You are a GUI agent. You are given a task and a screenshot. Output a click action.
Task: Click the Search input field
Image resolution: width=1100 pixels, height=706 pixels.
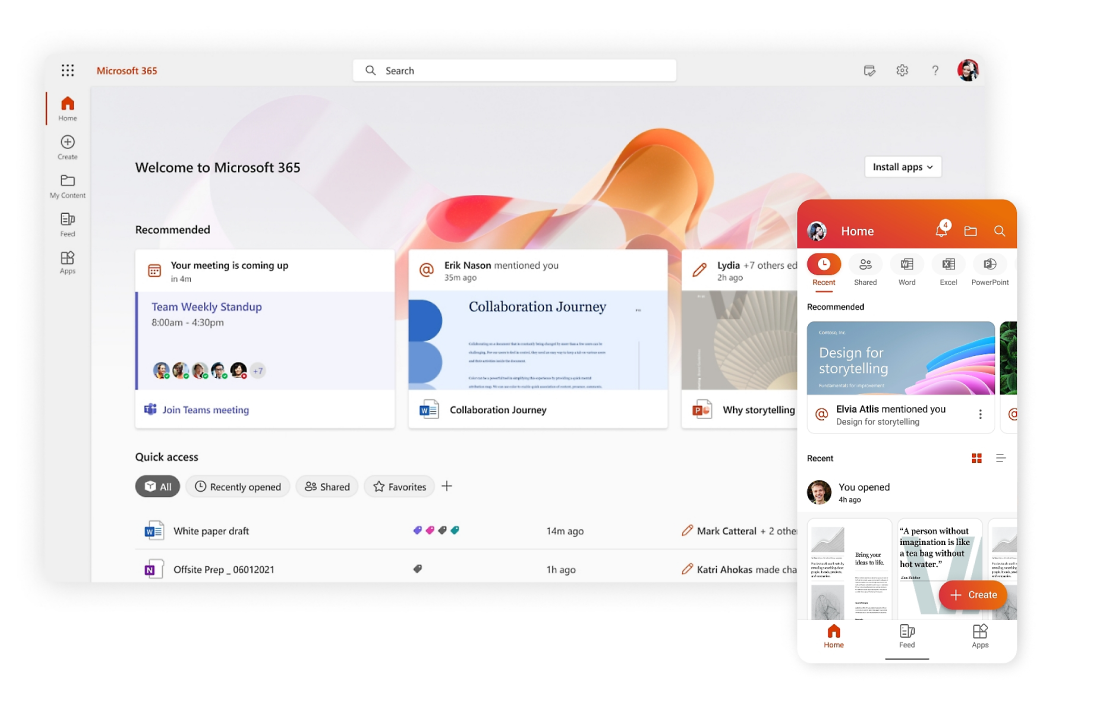coord(514,71)
